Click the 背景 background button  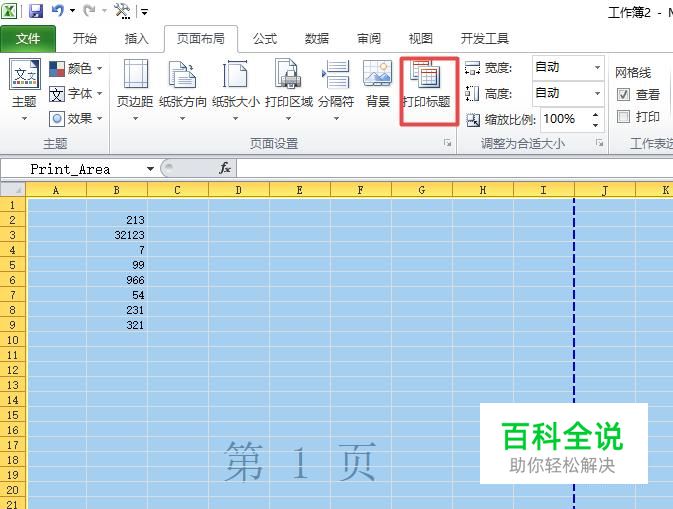point(378,84)
